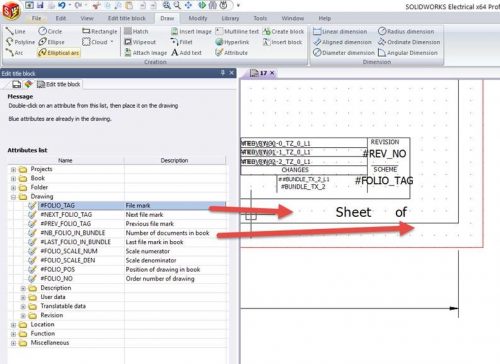Select the #FOLIO_NO attribute row
Viewport: 500px width, 364px height.
click(117, 279)
